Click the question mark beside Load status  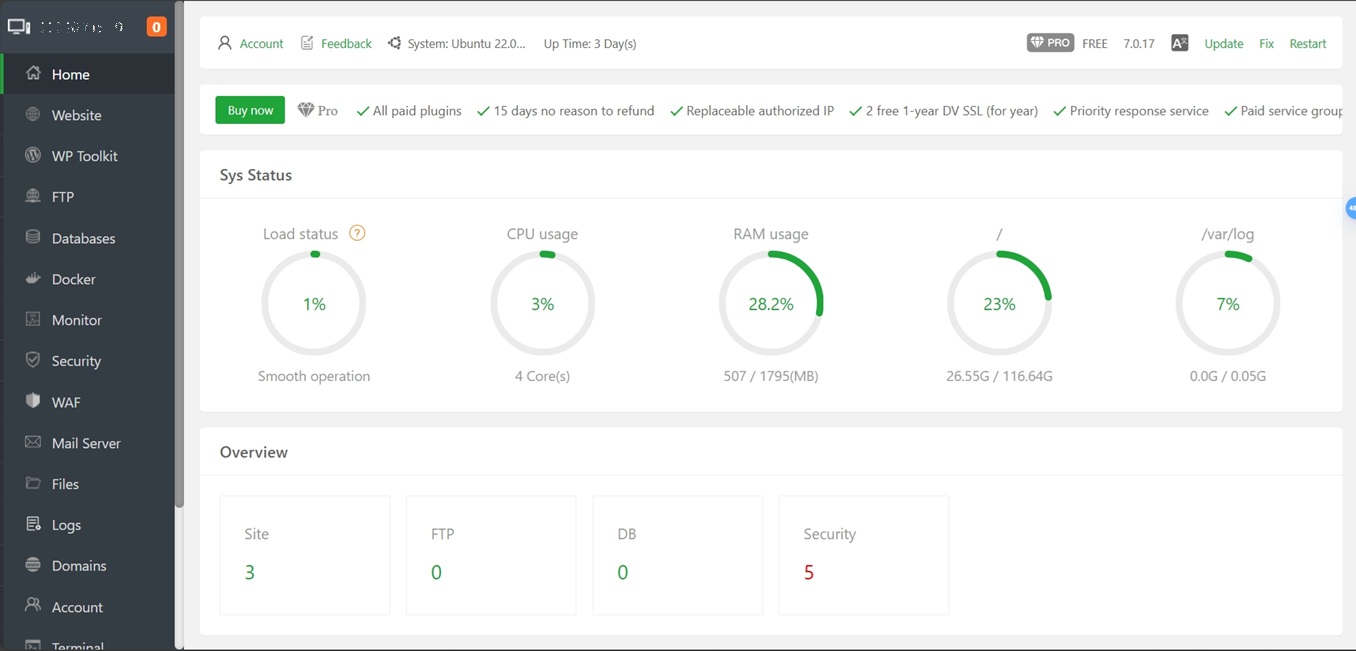(357, 233)
